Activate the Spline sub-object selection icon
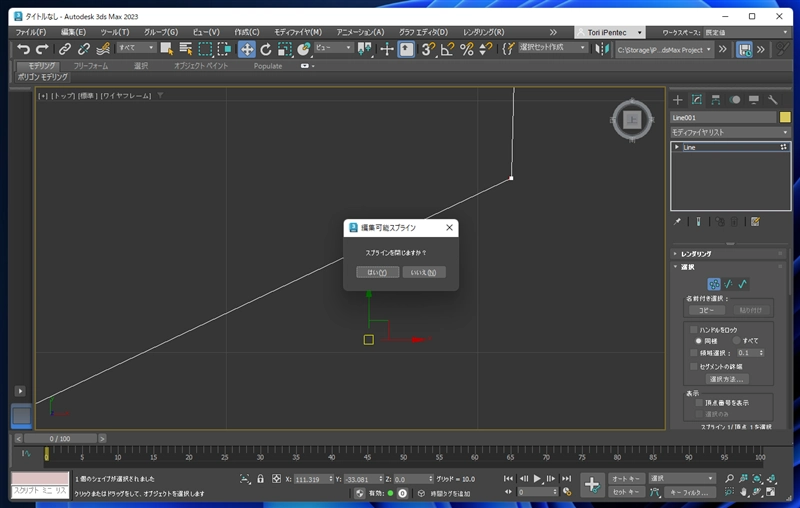The width and height of the screenshot is (800, 508). tap(743, 284)
